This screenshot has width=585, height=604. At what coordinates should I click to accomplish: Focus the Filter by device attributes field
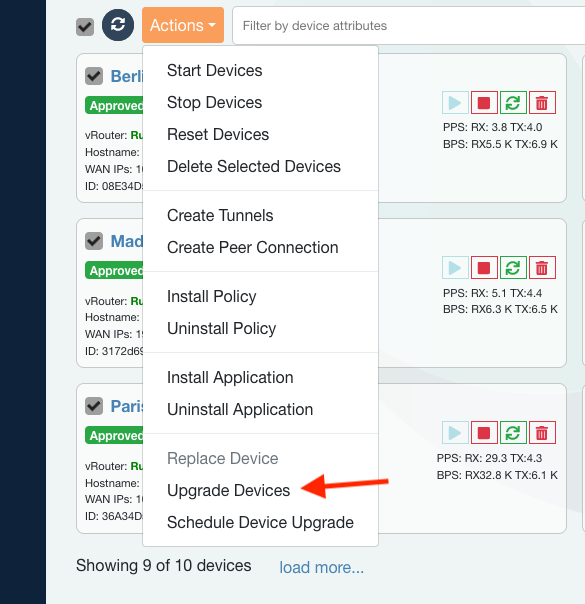409,25
